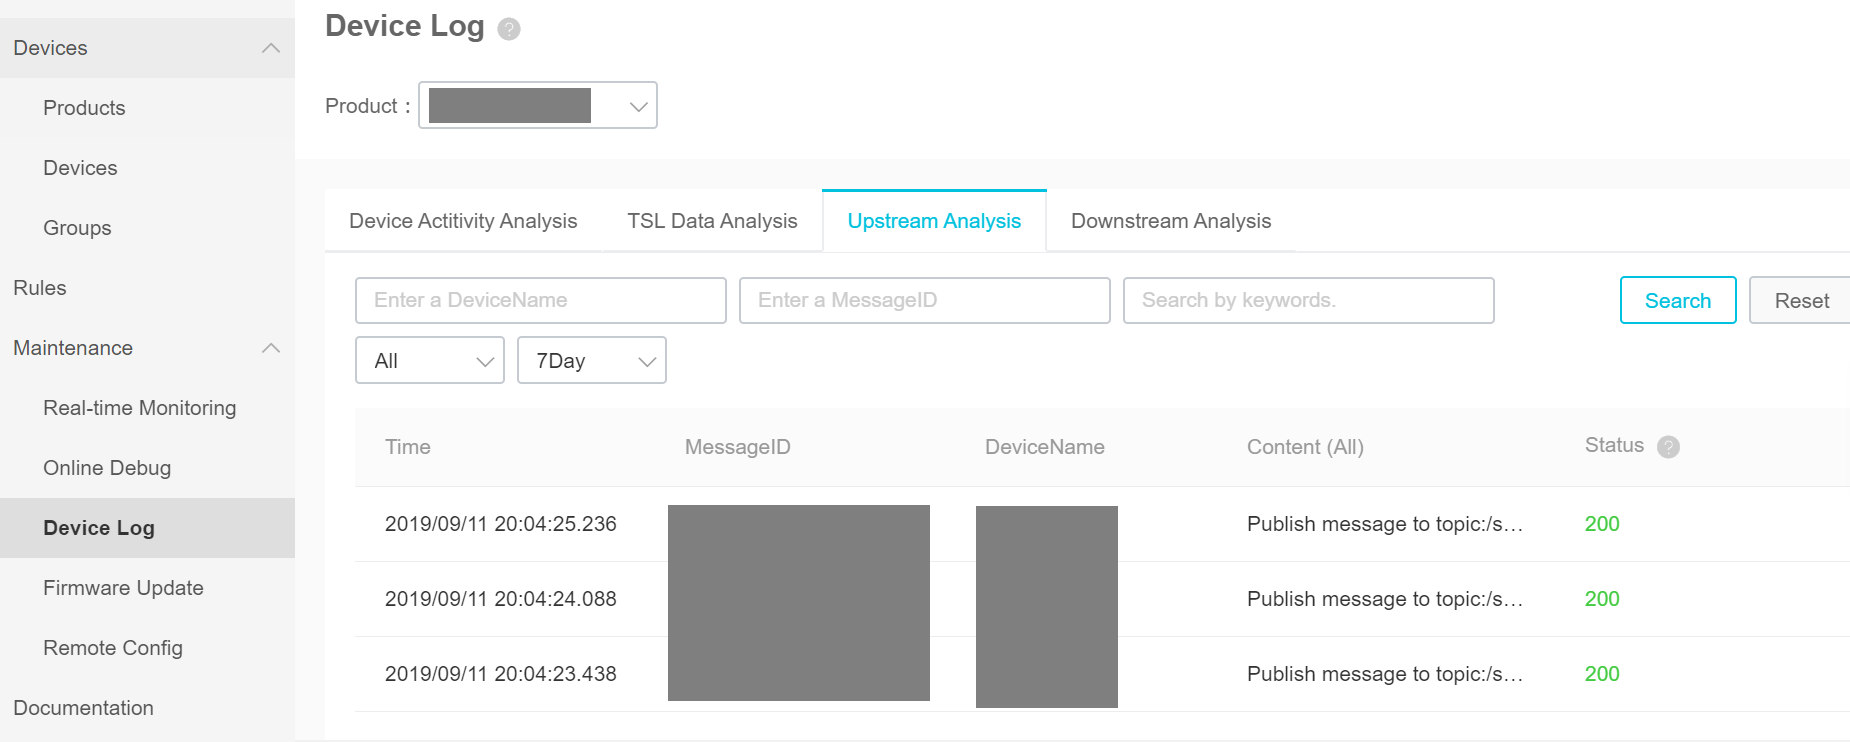Open Online Debug in the sidebar
Screen dimensions: 1850x742
107,468
